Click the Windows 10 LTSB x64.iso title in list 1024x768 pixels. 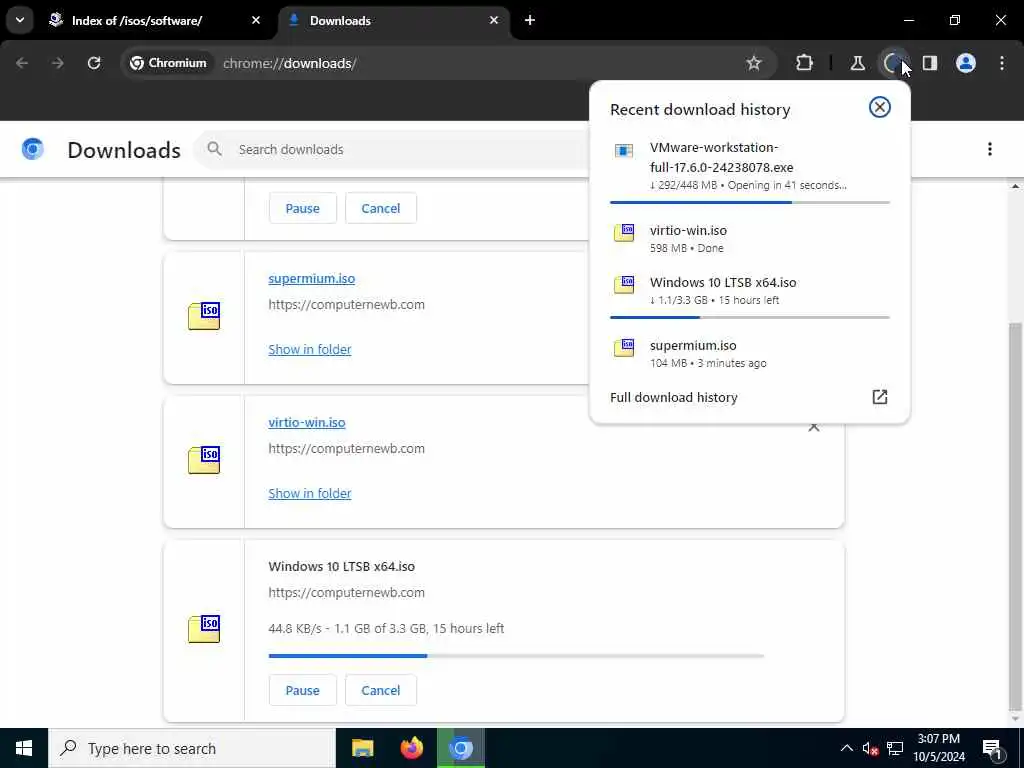[342, 566]
